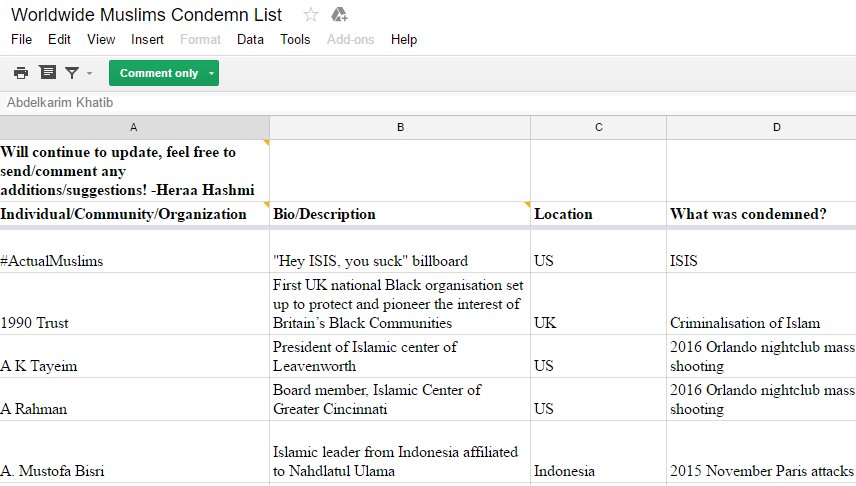The height and width of the screenshot is (486, 856).
Task: Click the list view toolbar icon
Action: pos(47,72)
